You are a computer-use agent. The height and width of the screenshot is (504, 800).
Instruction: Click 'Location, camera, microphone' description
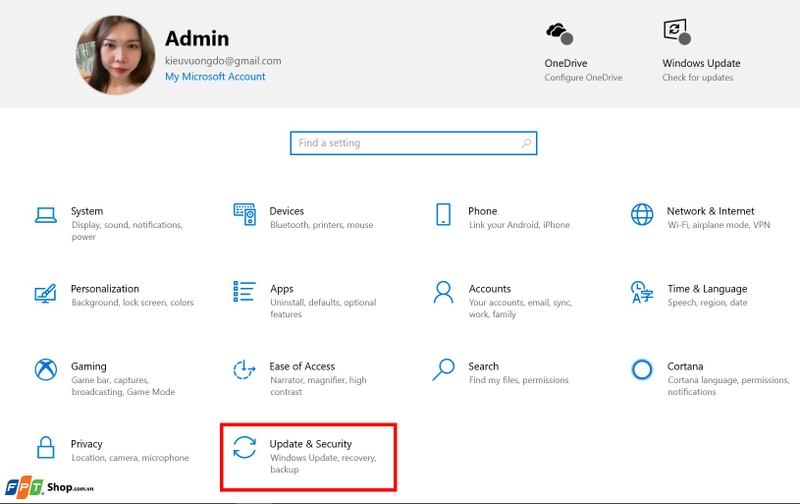coord(130,458)
